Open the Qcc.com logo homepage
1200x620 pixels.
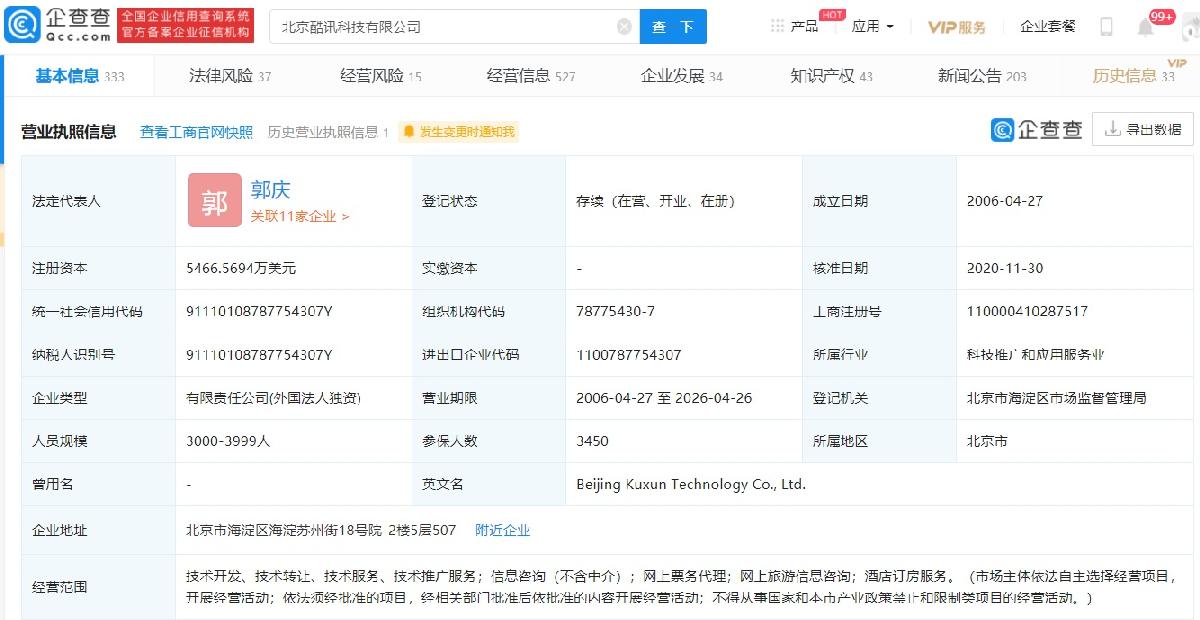tap(58, 26)
